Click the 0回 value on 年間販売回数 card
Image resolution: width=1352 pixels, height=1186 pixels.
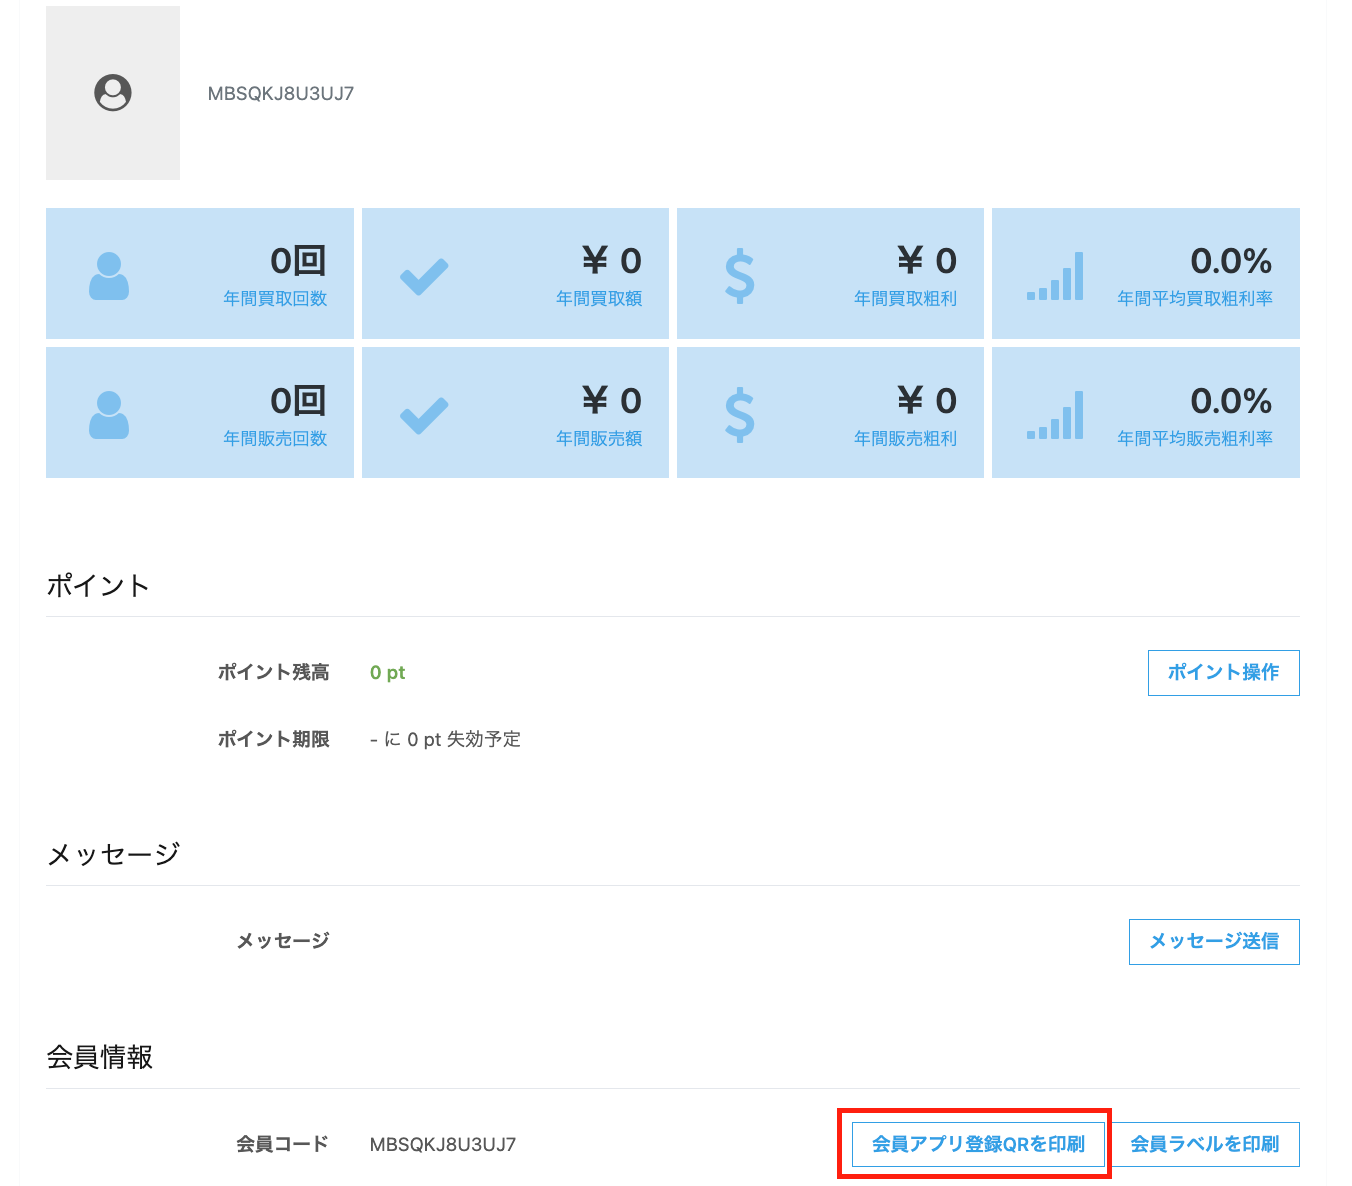click(x=298, y=401)
